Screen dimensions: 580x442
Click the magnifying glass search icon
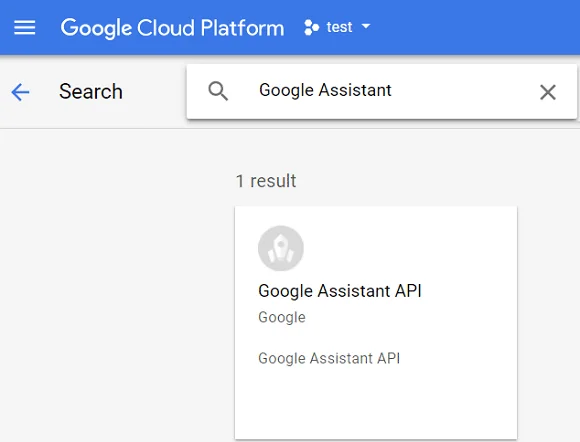click(x=218, y=91)
